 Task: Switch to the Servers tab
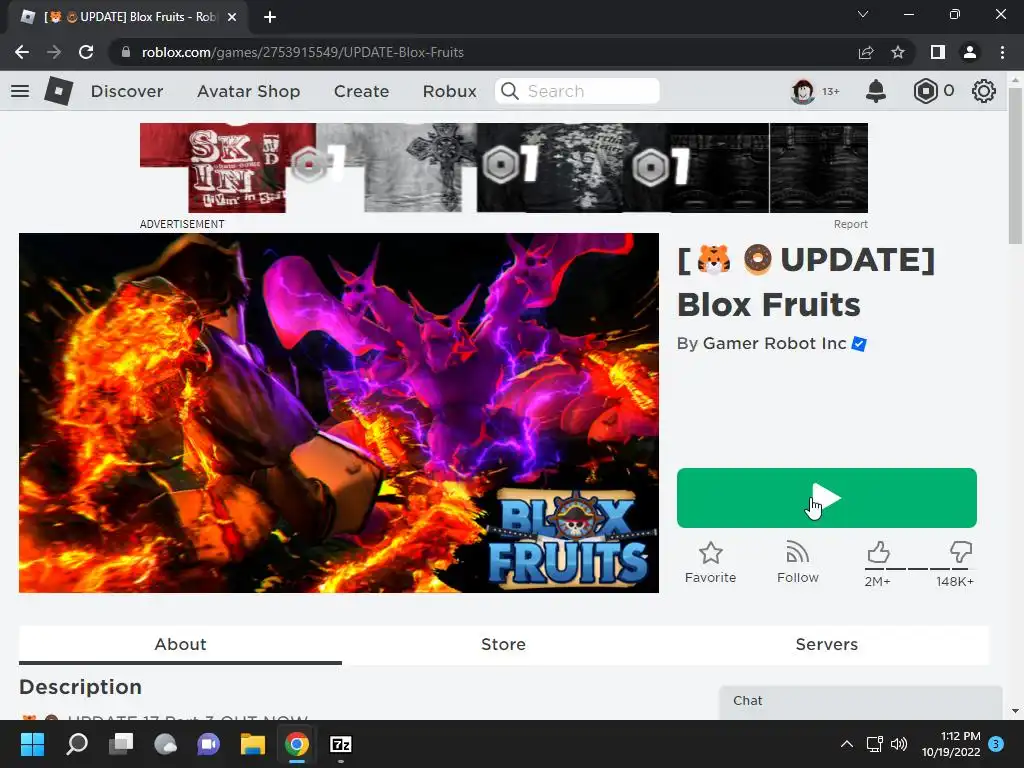827,645
